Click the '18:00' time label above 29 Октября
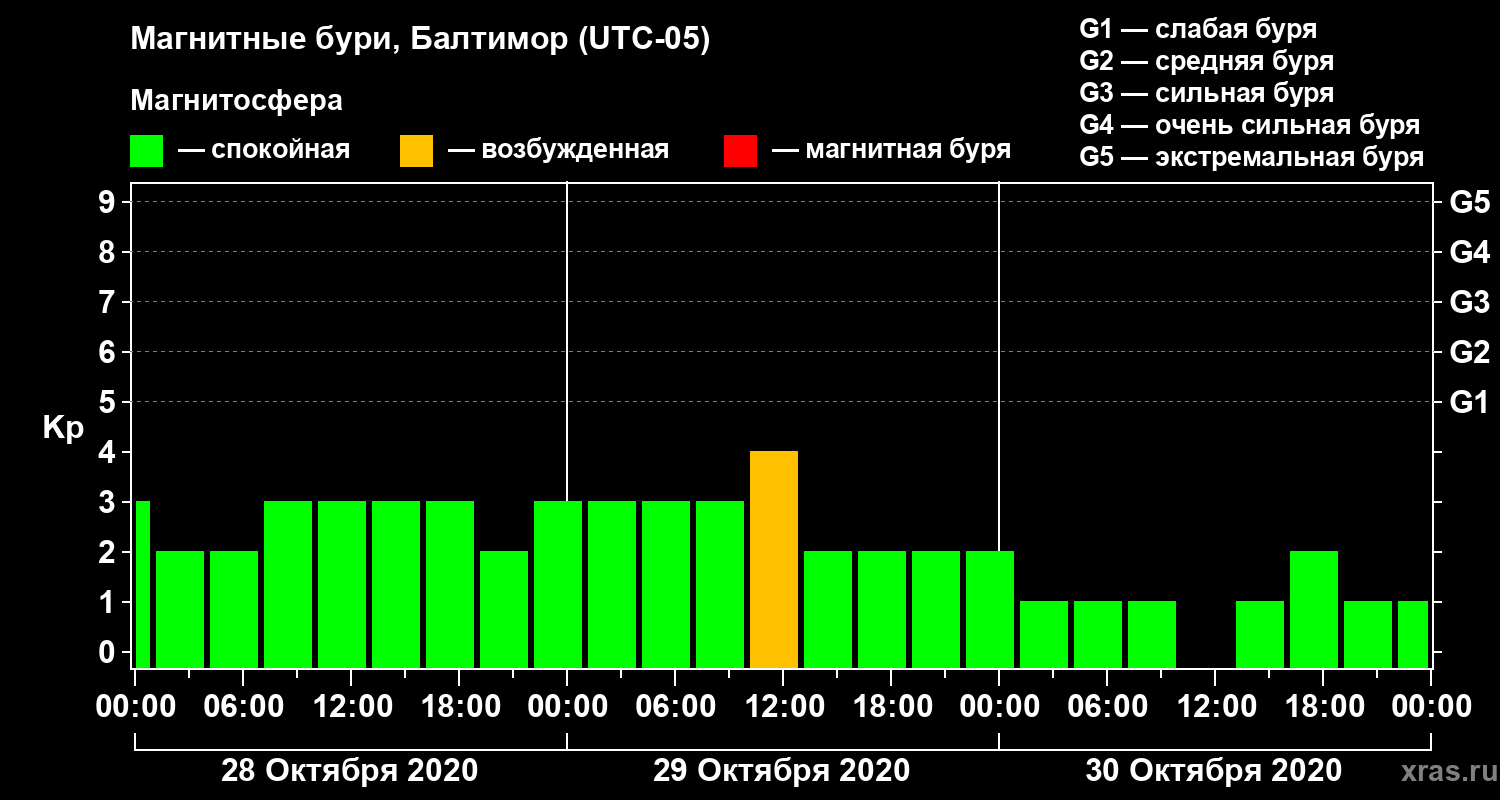This screenshot has width=1500, height=800. coord(891,706)
